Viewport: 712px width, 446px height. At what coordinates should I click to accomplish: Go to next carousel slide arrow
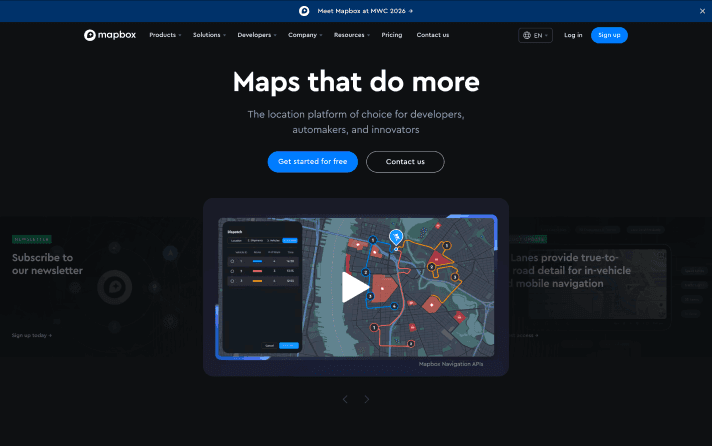[x=366, y=399]
